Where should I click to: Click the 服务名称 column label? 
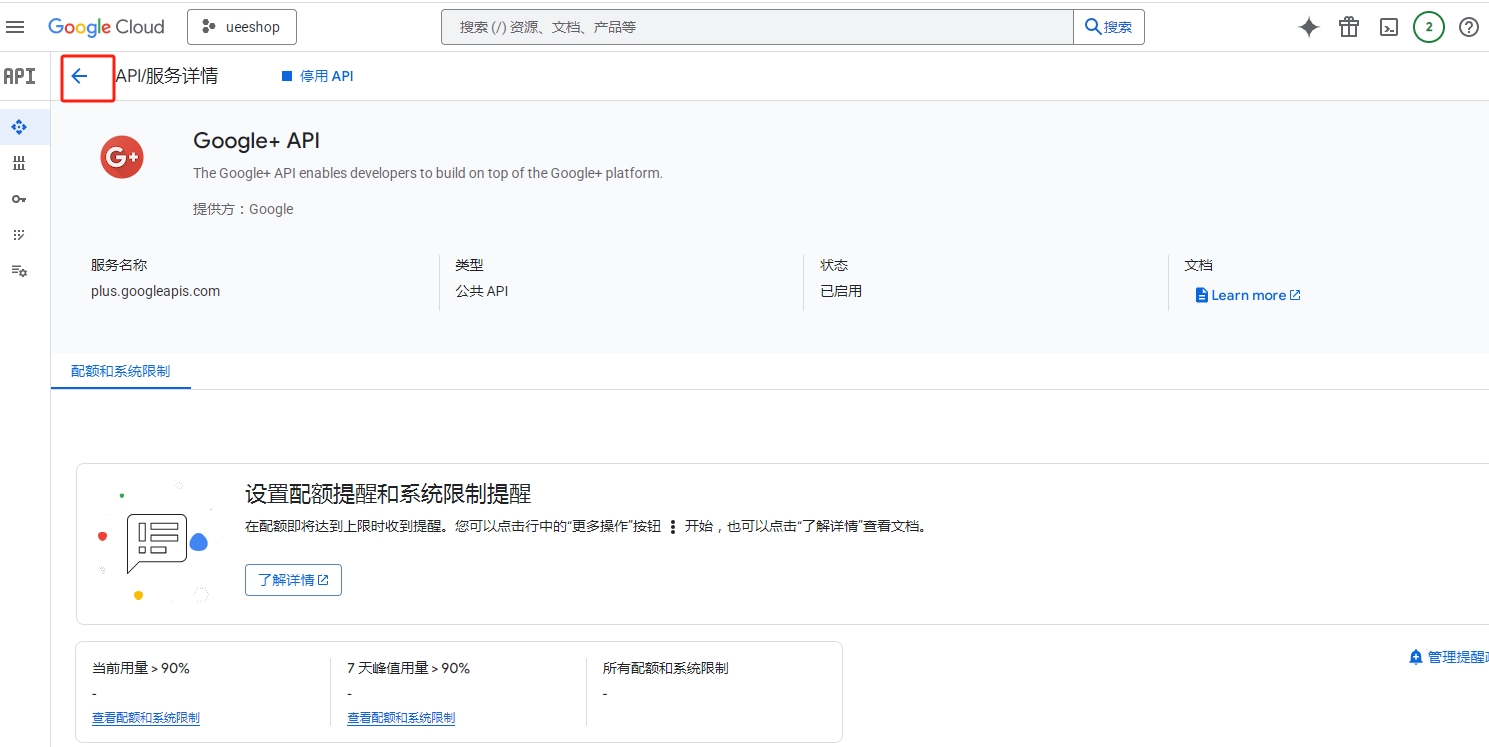[119, 265]
